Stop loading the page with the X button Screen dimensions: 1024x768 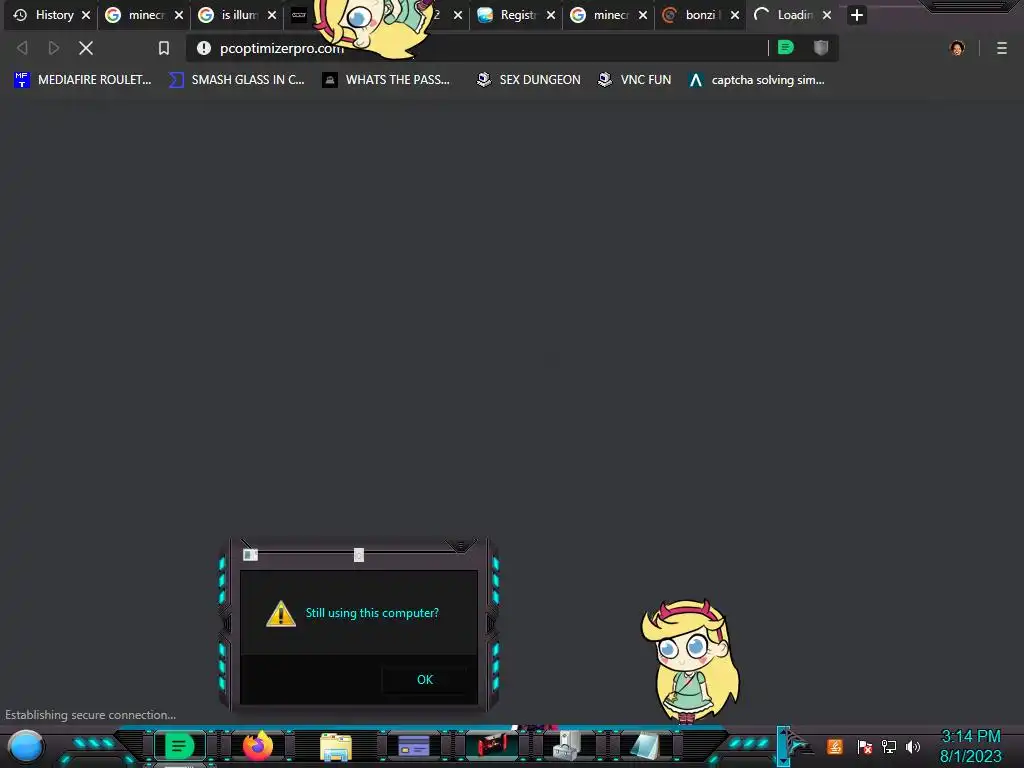point(86,48)
